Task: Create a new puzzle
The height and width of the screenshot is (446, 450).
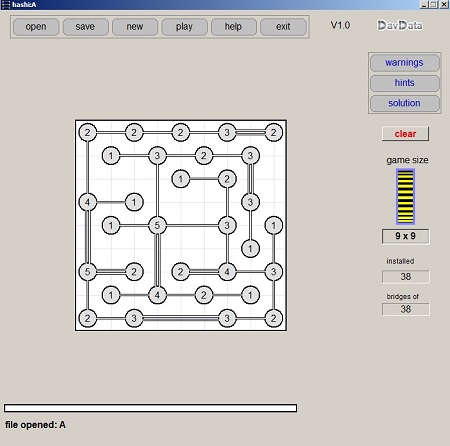Action: pyautogui.click(x=135, y=27)
